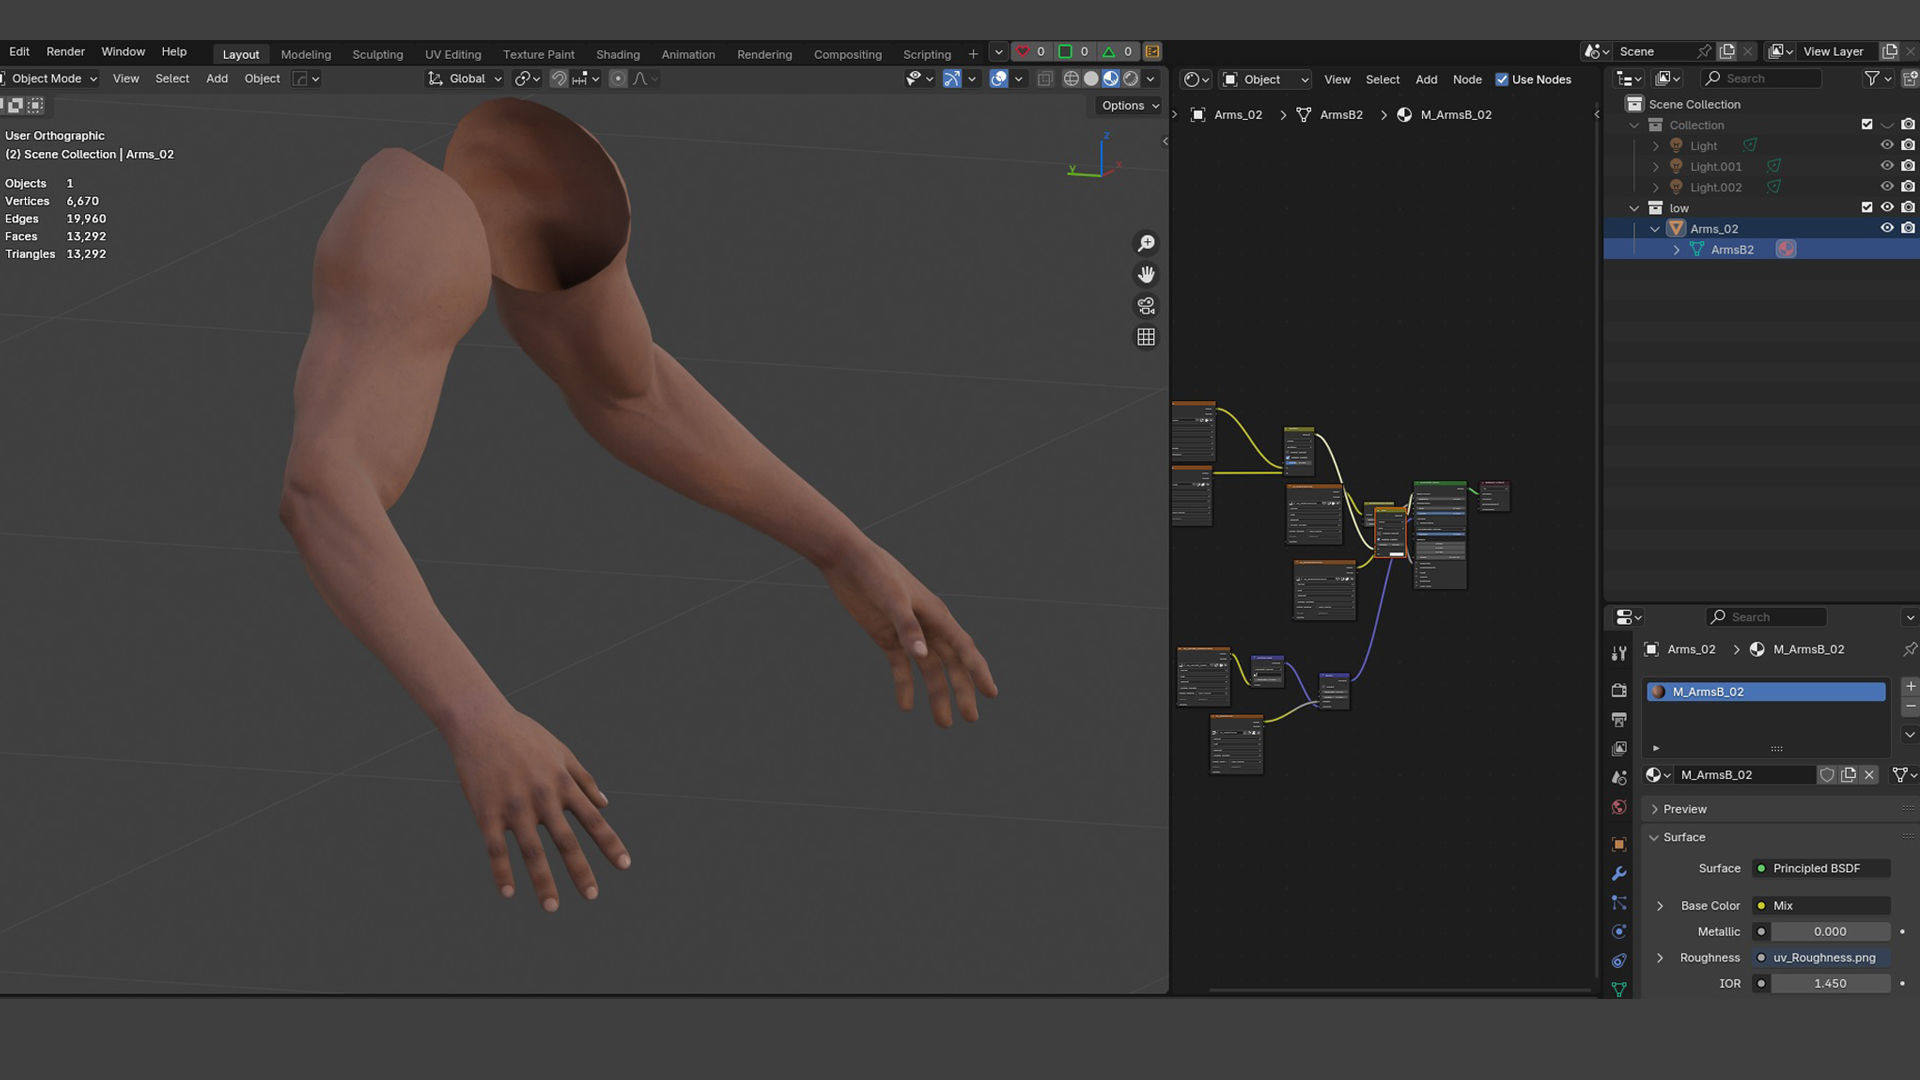Open the node editor Object type dropdown

click(1265, 79)
